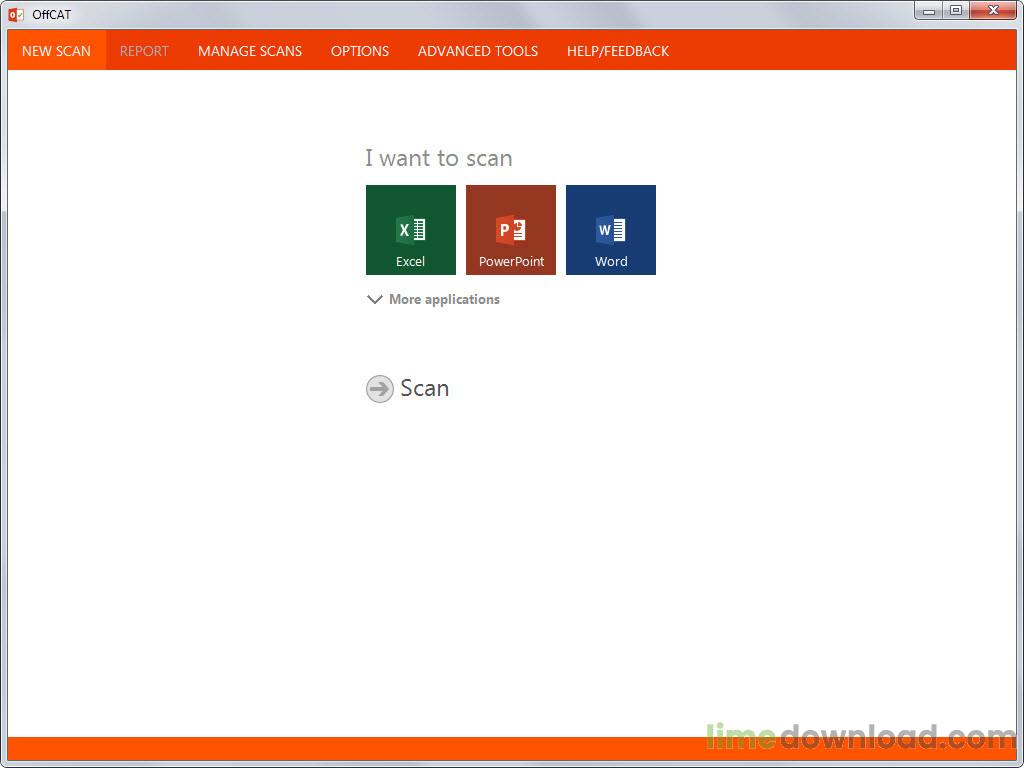The width and height of the screenshot is (1024, 768).
Task: Go to the OPTIONS tab
Action: coord(360,51)
